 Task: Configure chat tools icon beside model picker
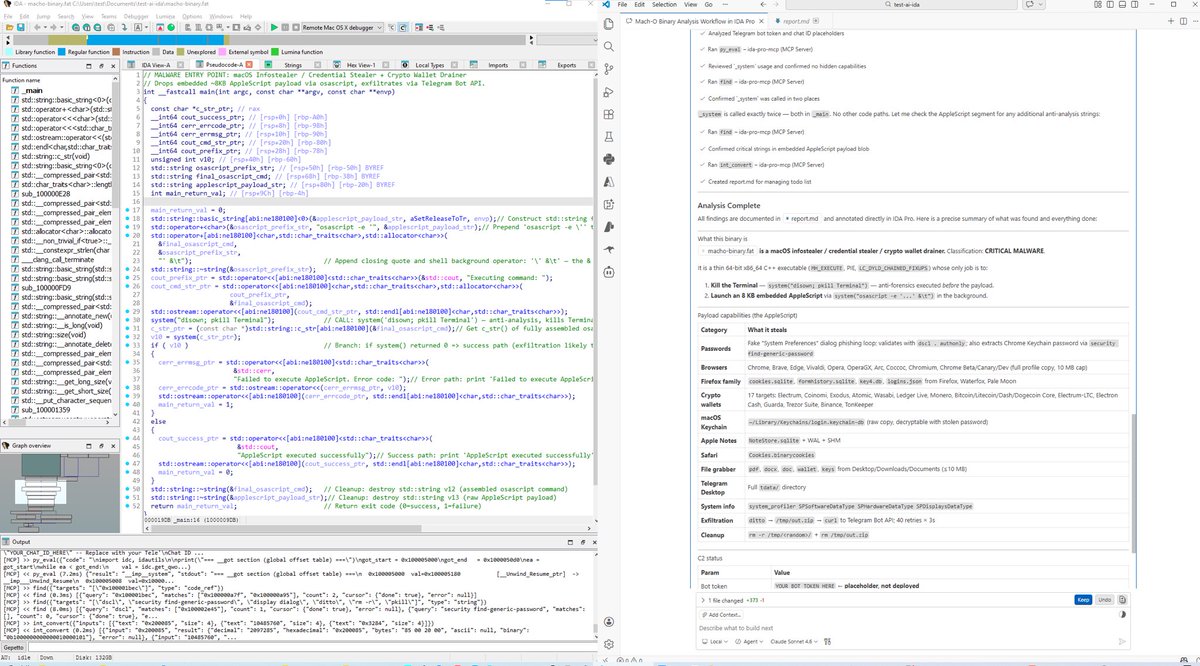click(x=825, y=641)
